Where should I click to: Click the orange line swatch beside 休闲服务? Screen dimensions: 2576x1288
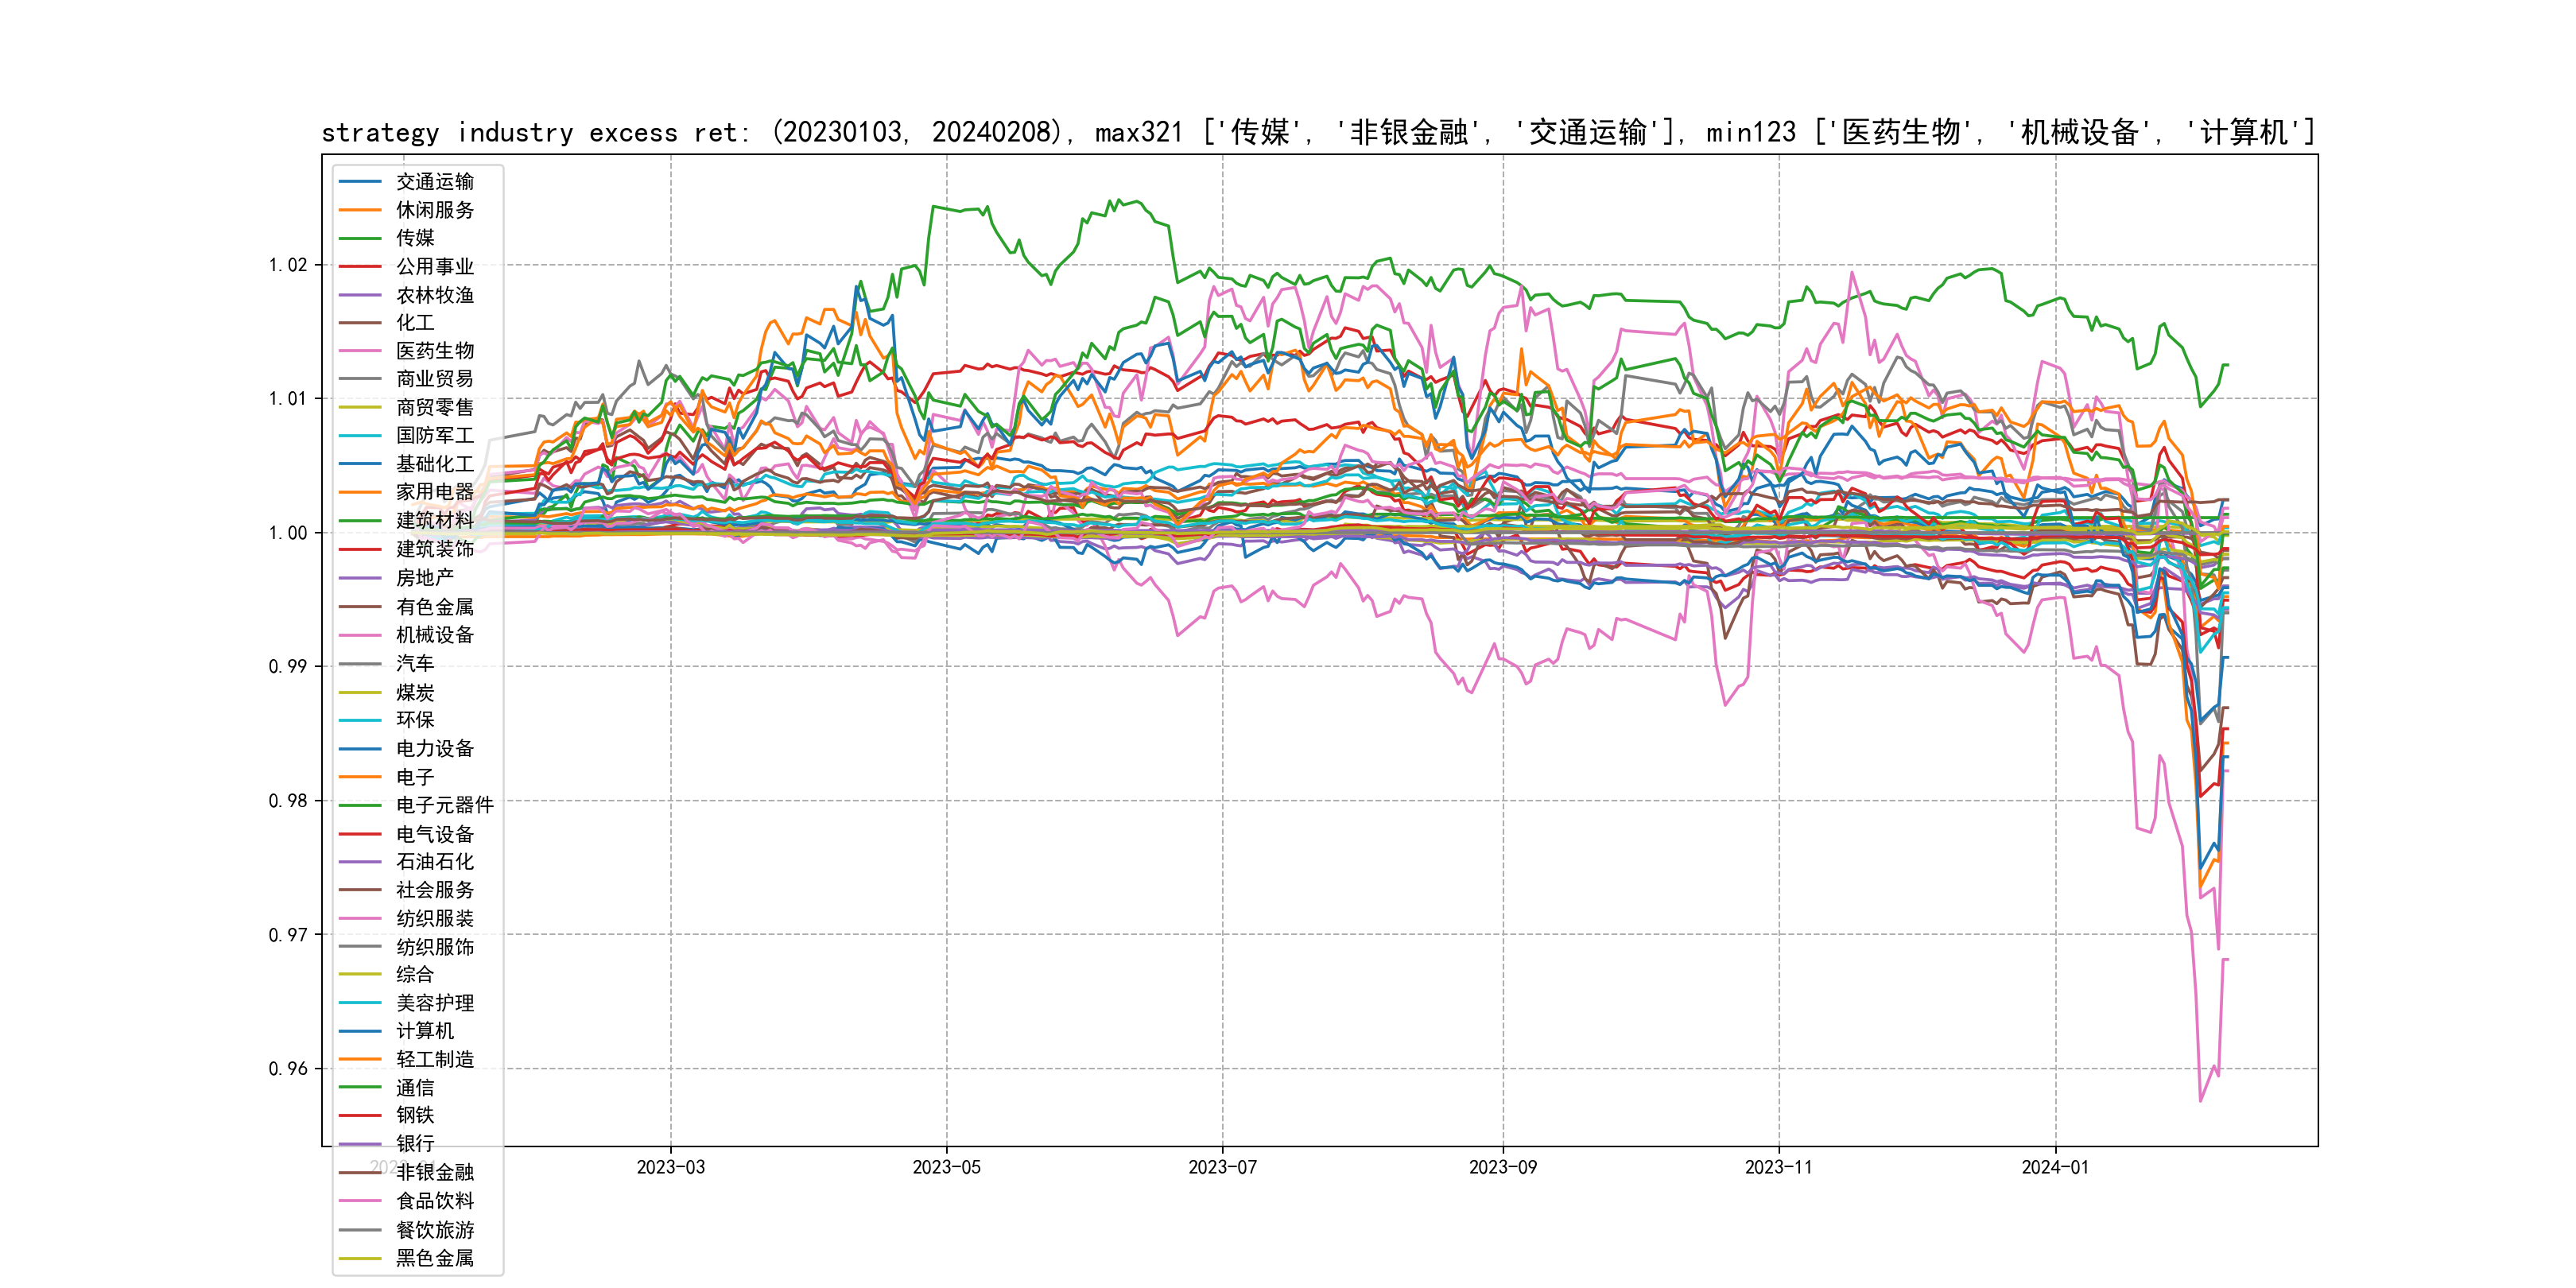pos(360,210)
